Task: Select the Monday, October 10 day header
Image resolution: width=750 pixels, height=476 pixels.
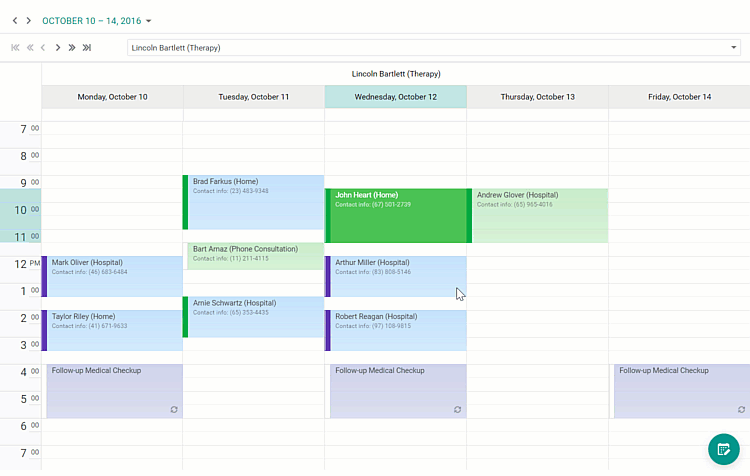Action: pyautogui.click(x=112, y=97)
